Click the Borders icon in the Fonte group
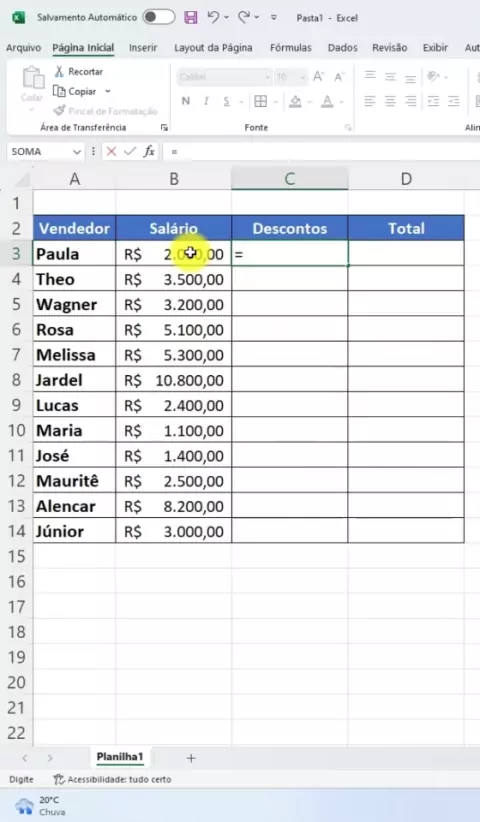 pos(260,101)
